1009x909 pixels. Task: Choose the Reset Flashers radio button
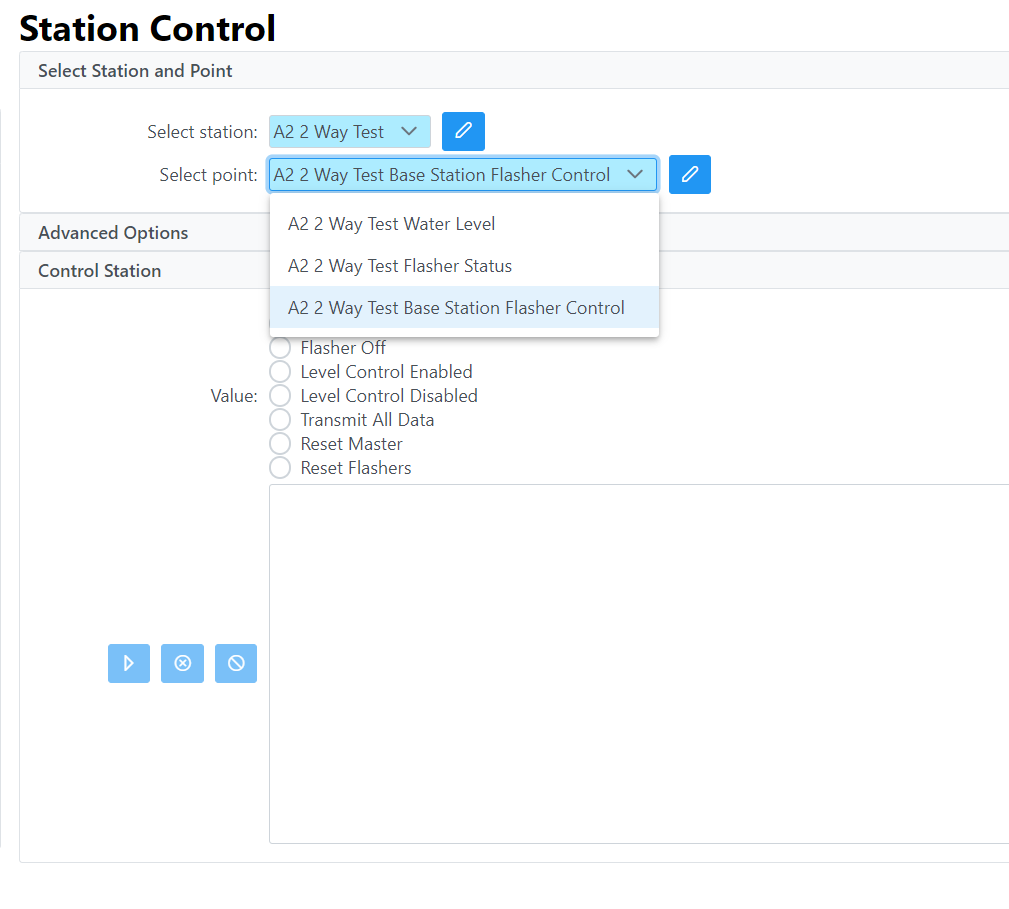(281, 468)
